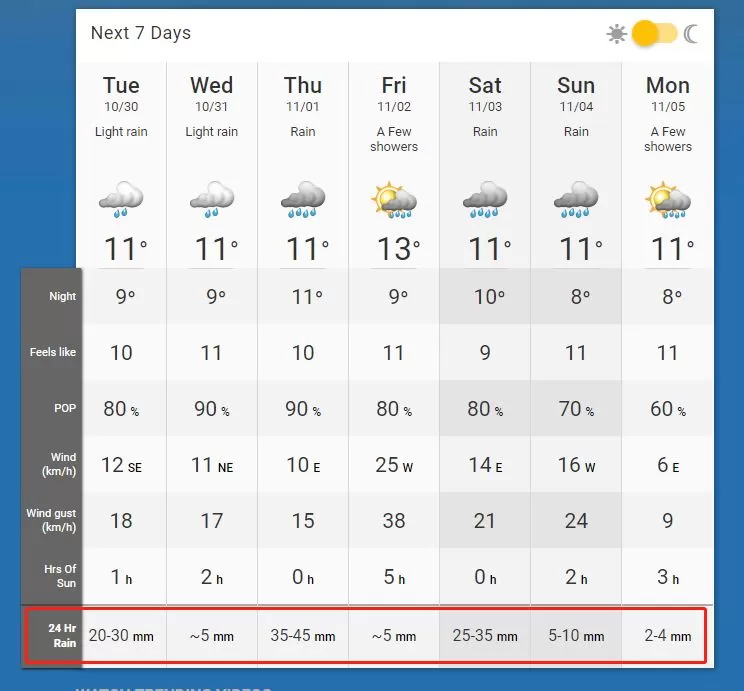Click Thursday's 11° night temperature
The height and width of the screenshot is (691, 744).
(307, 297)
